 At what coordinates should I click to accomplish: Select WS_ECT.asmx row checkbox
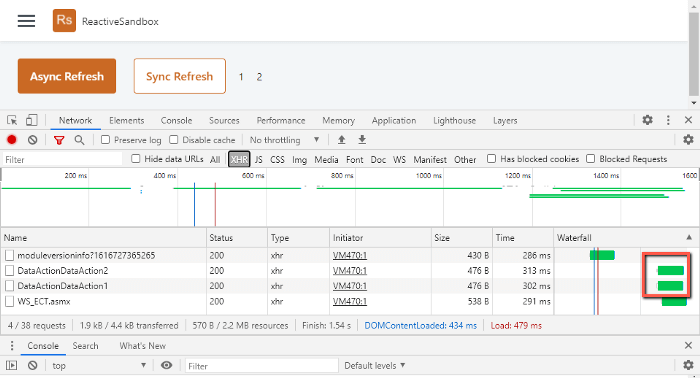9,301
